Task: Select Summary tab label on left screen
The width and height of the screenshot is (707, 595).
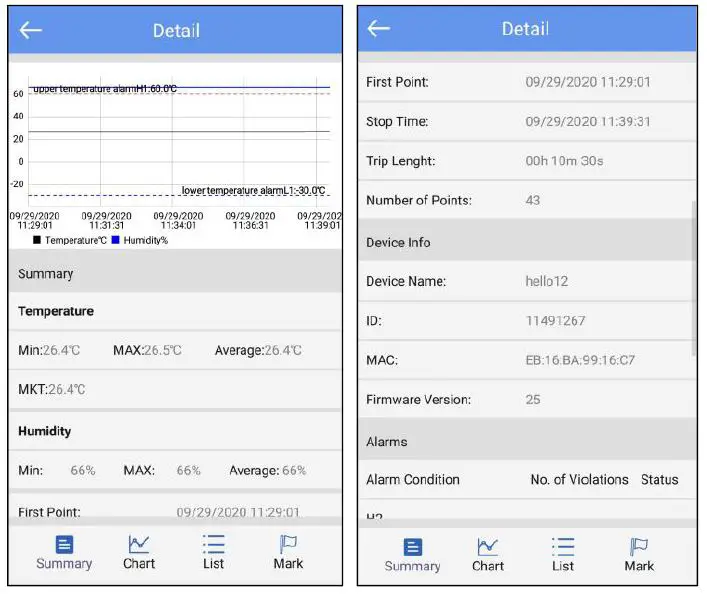Action: 64,563
